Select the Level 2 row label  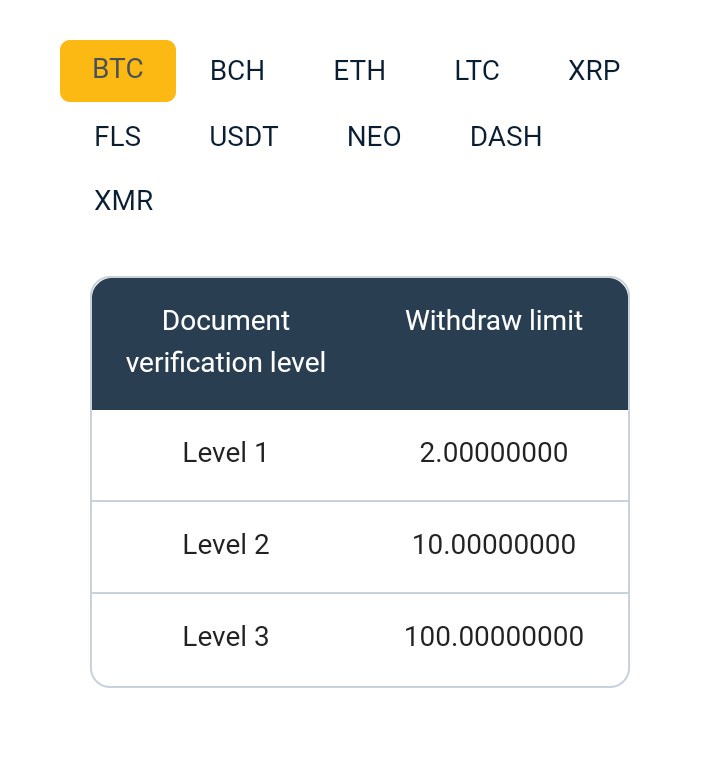[x=226, y=544]
